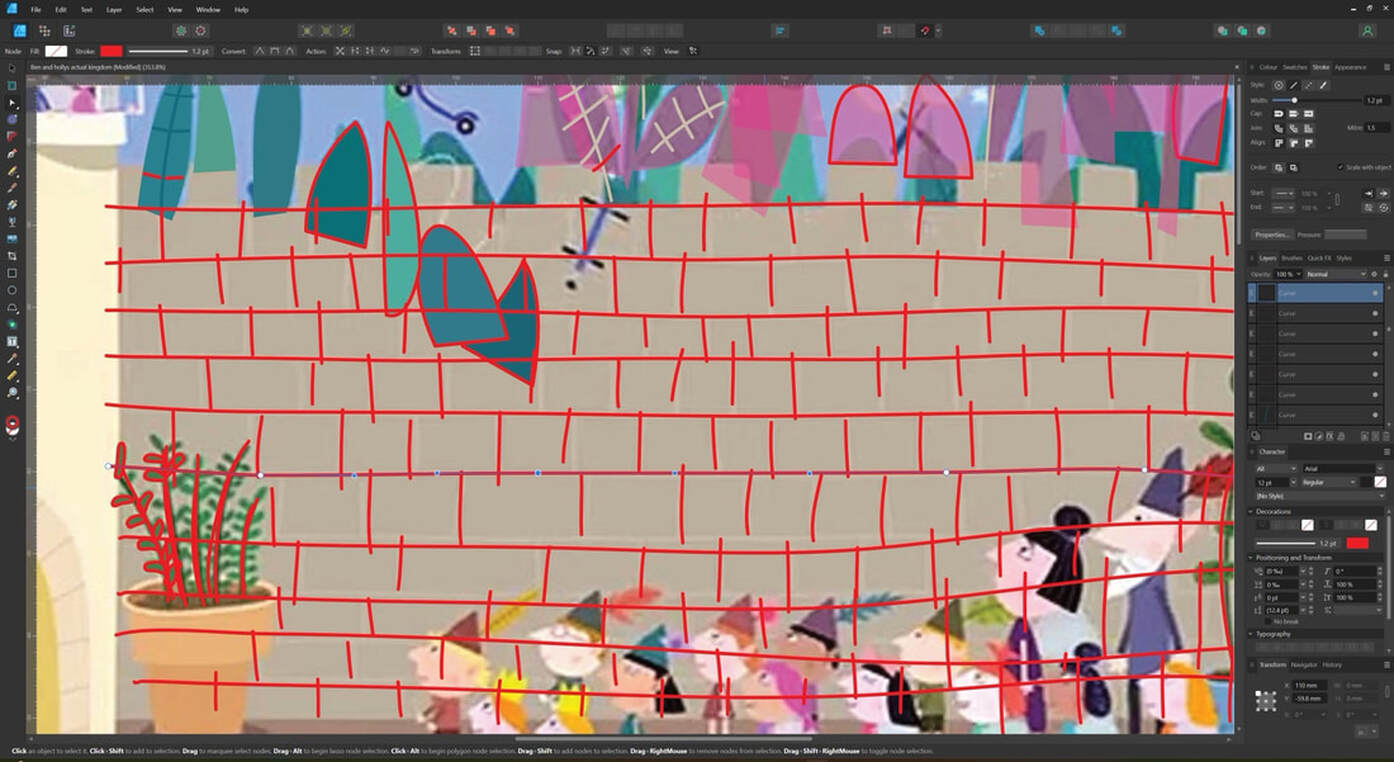Click the Break curve action icon
The image size is (1394, 762).
pos(340,51)
